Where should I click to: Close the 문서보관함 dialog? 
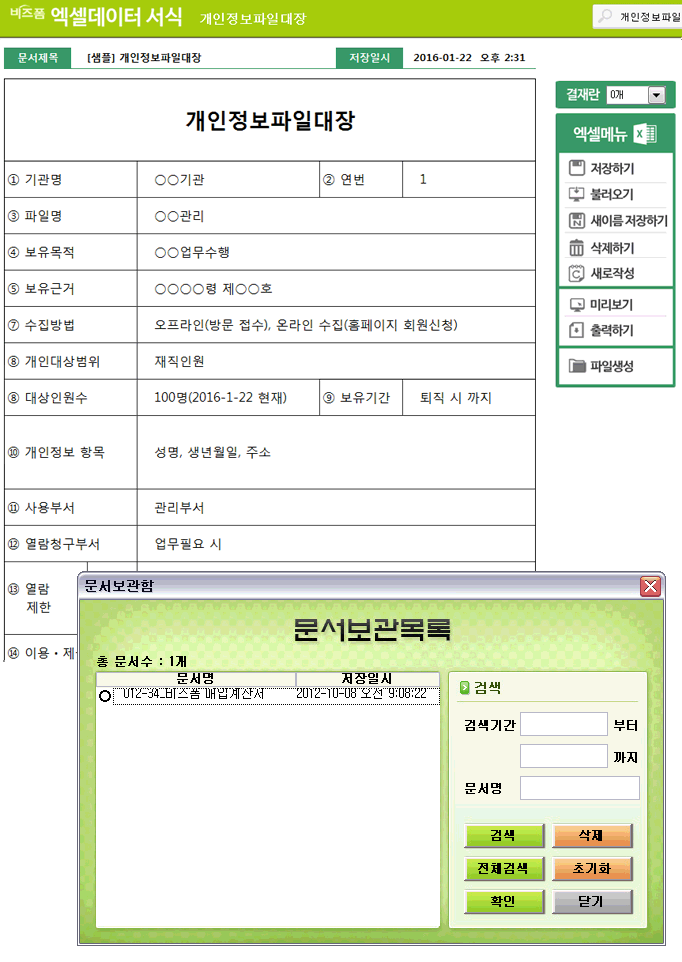650,586
